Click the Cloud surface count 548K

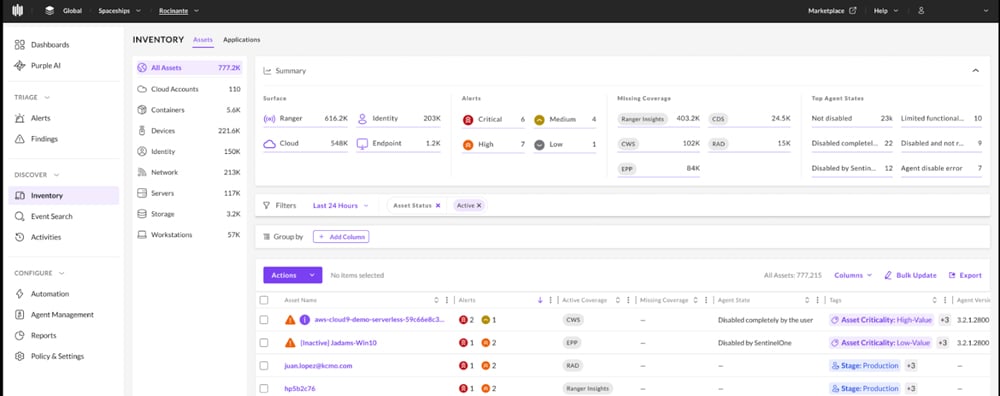[339, 143]
